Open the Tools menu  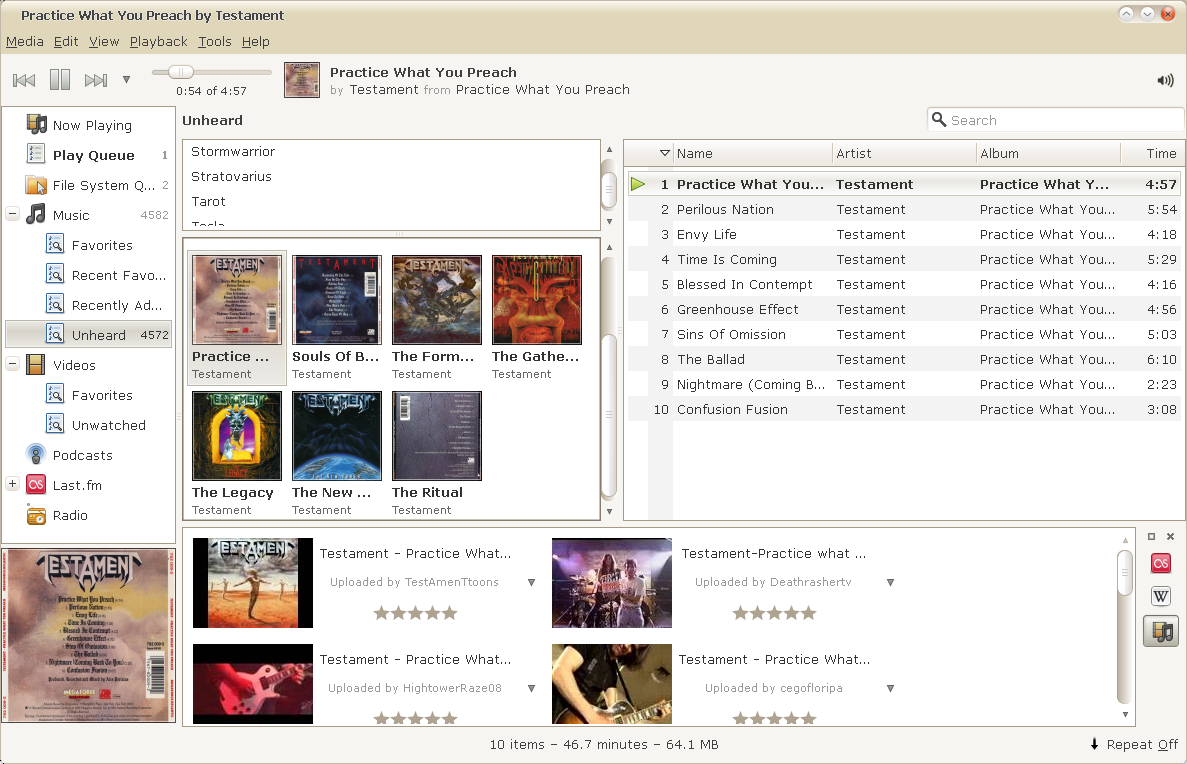pyautogui.click(x=214, y=42)
